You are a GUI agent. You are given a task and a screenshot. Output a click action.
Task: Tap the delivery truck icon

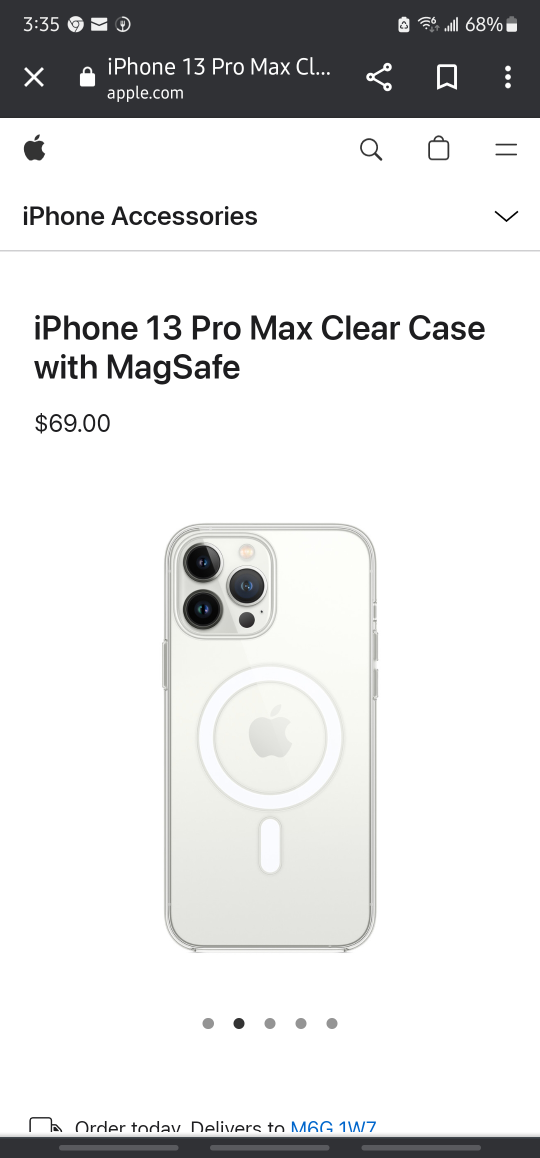pyautogui.click(x=46, y=1126)
